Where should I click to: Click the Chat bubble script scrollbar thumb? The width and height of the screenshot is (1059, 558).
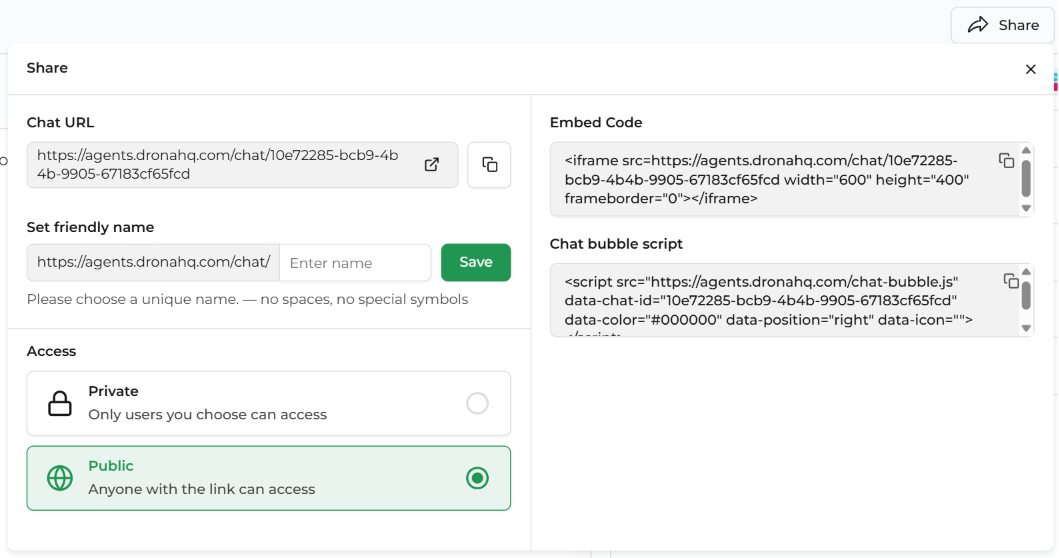[1026, 295]
